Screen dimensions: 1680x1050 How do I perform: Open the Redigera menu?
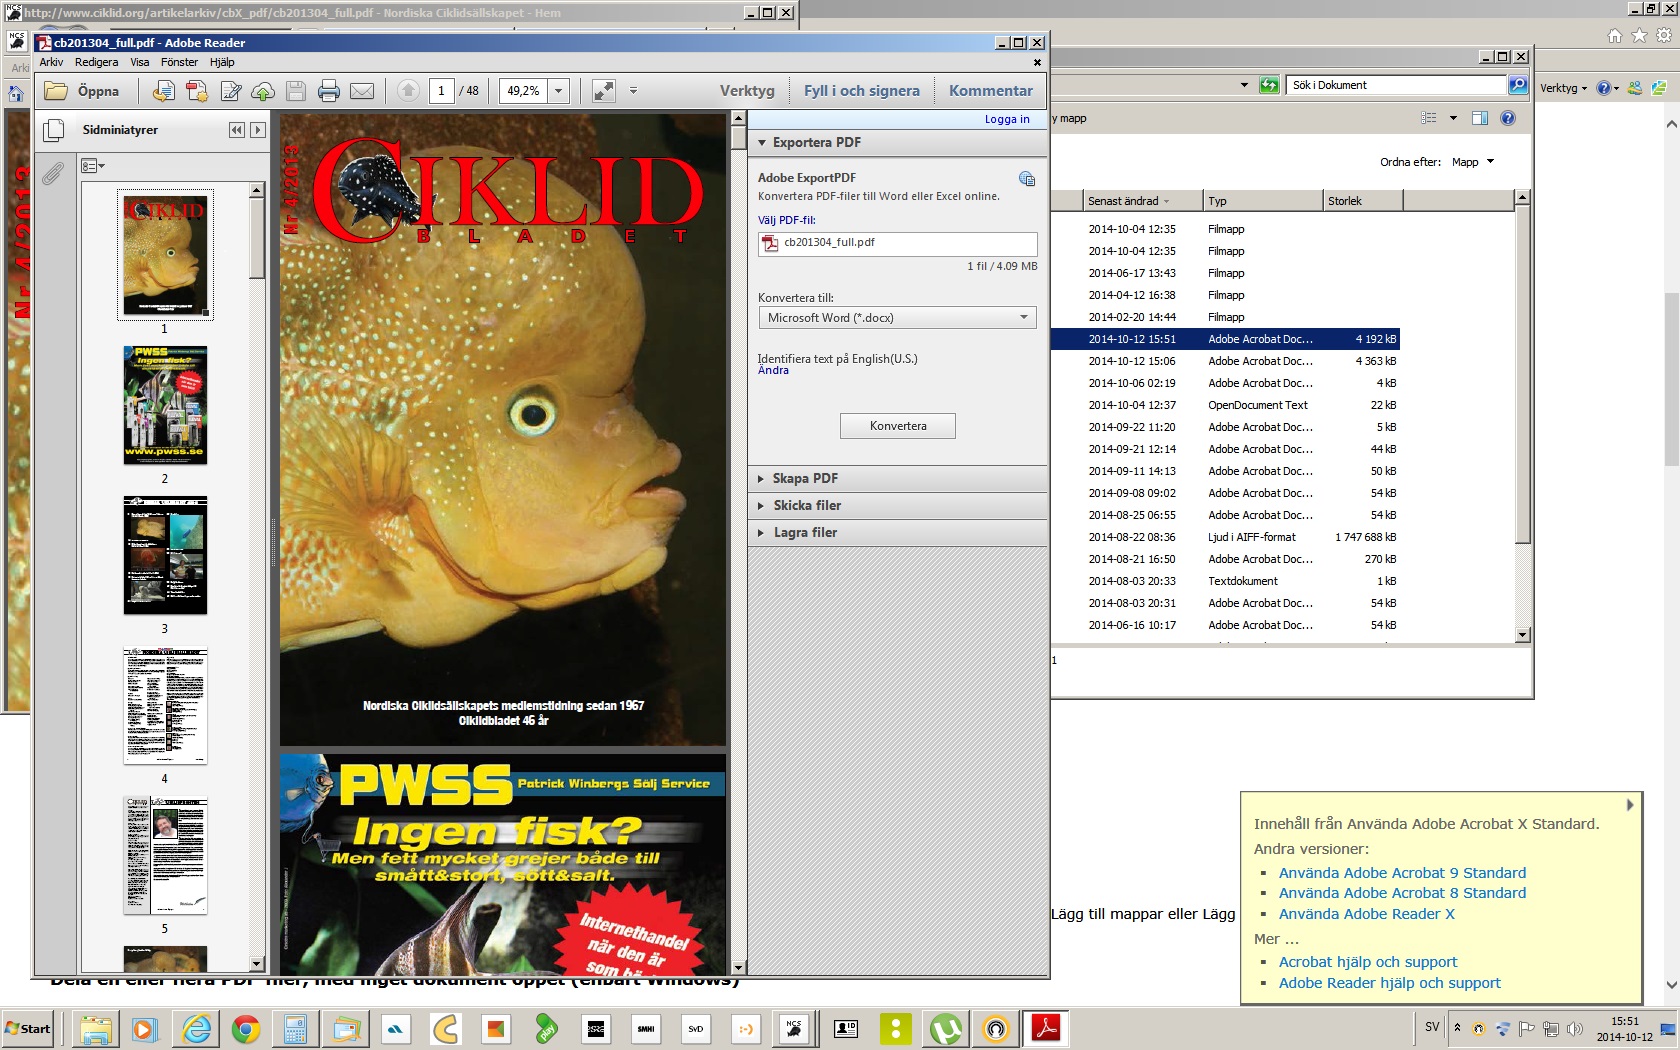(x=96, y=62)
